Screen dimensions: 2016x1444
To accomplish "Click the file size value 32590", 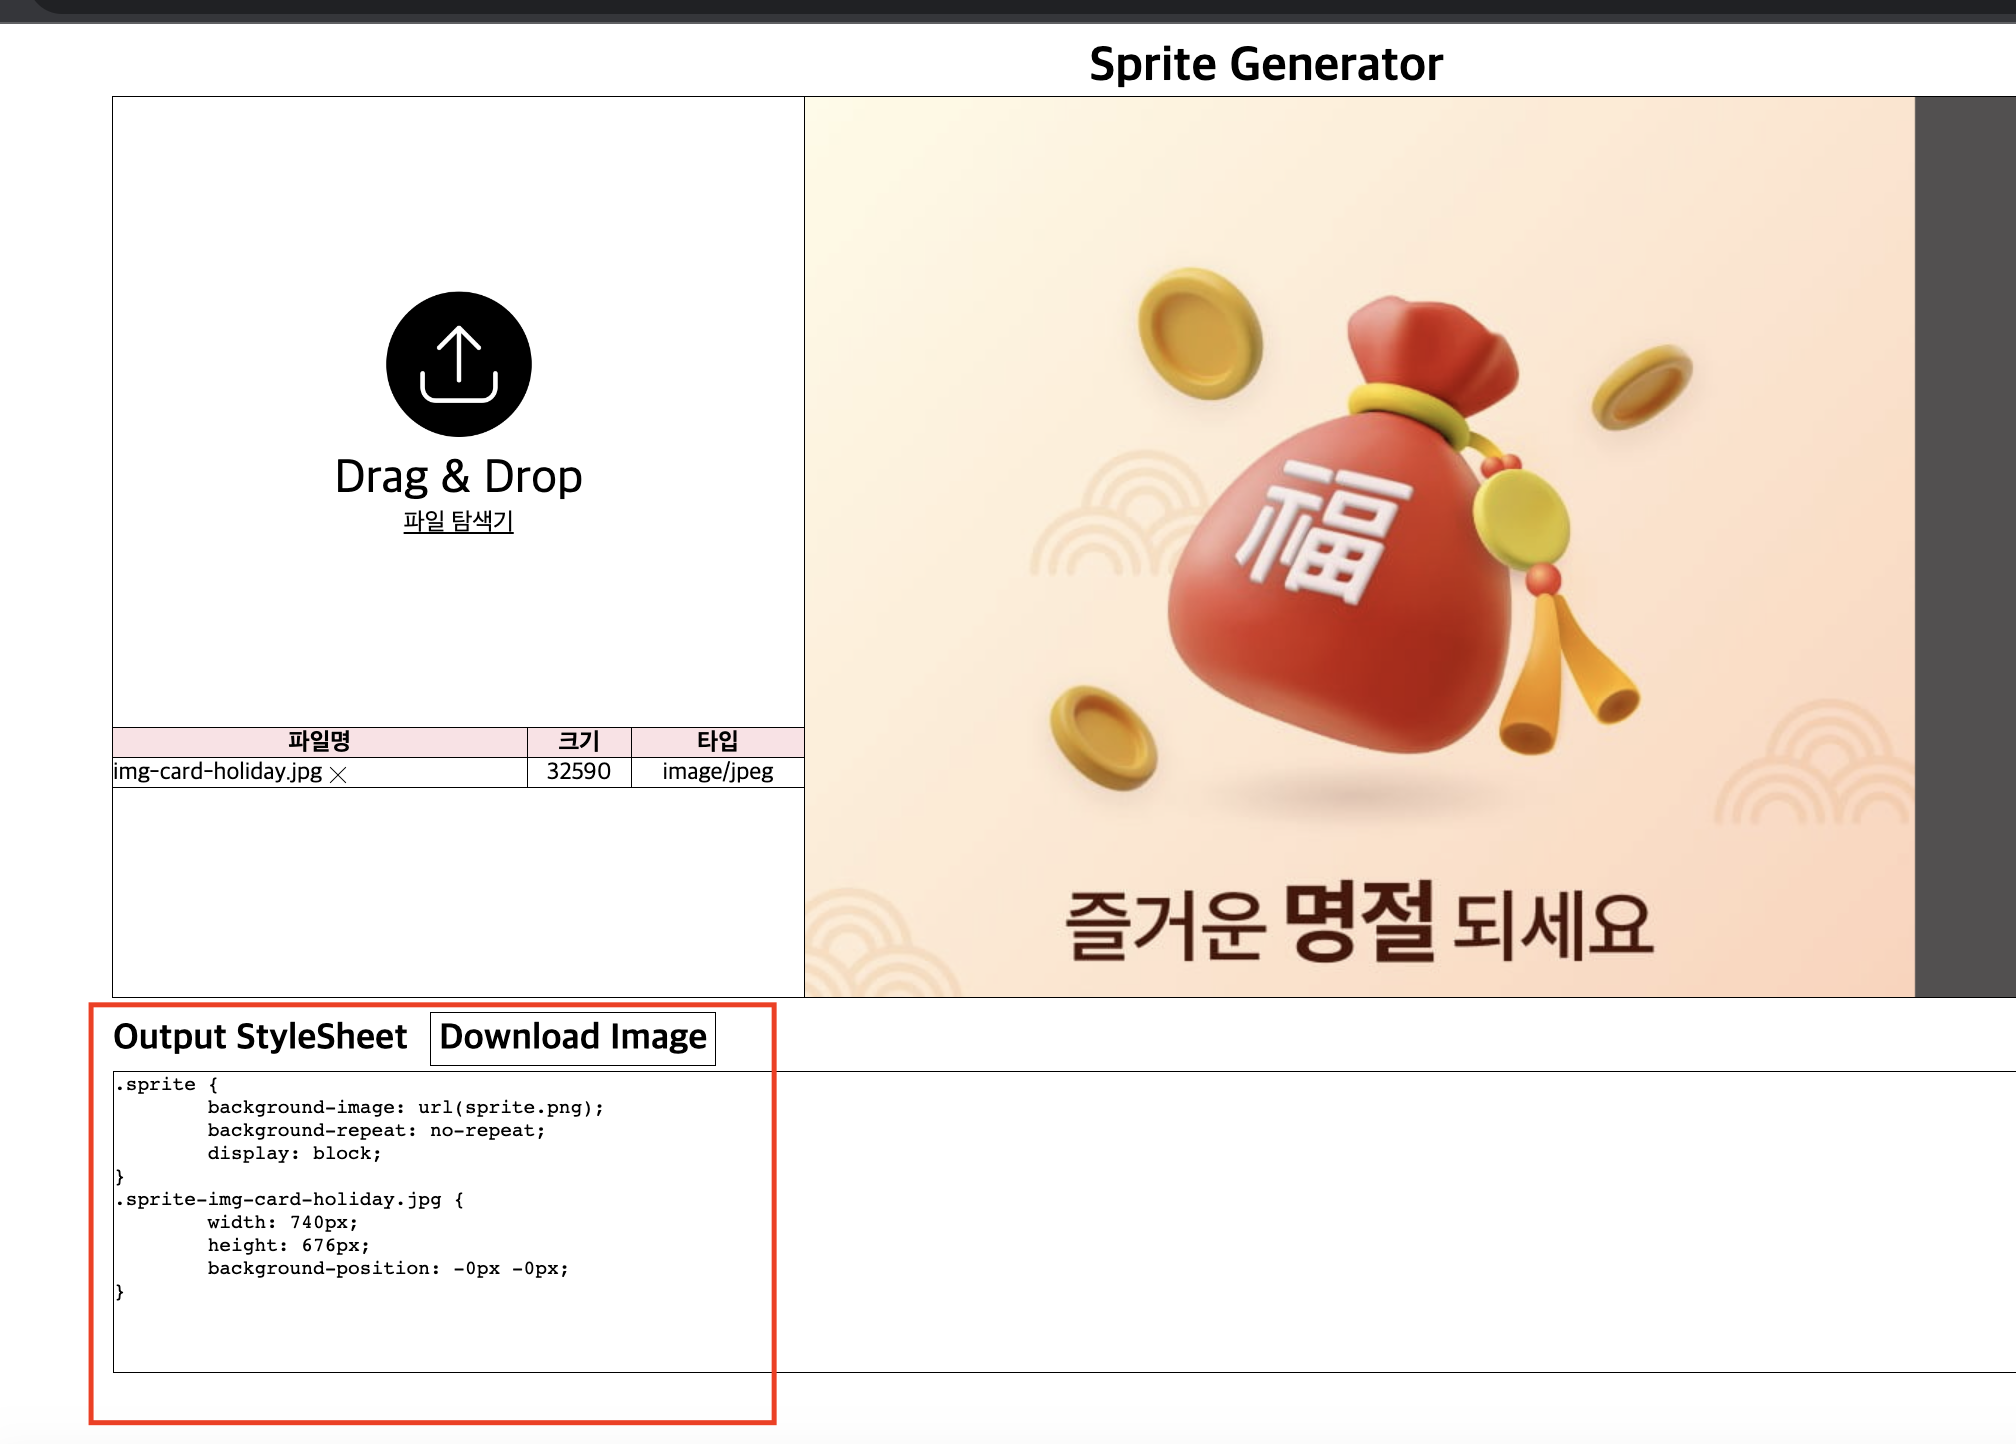I will [577, 771].
